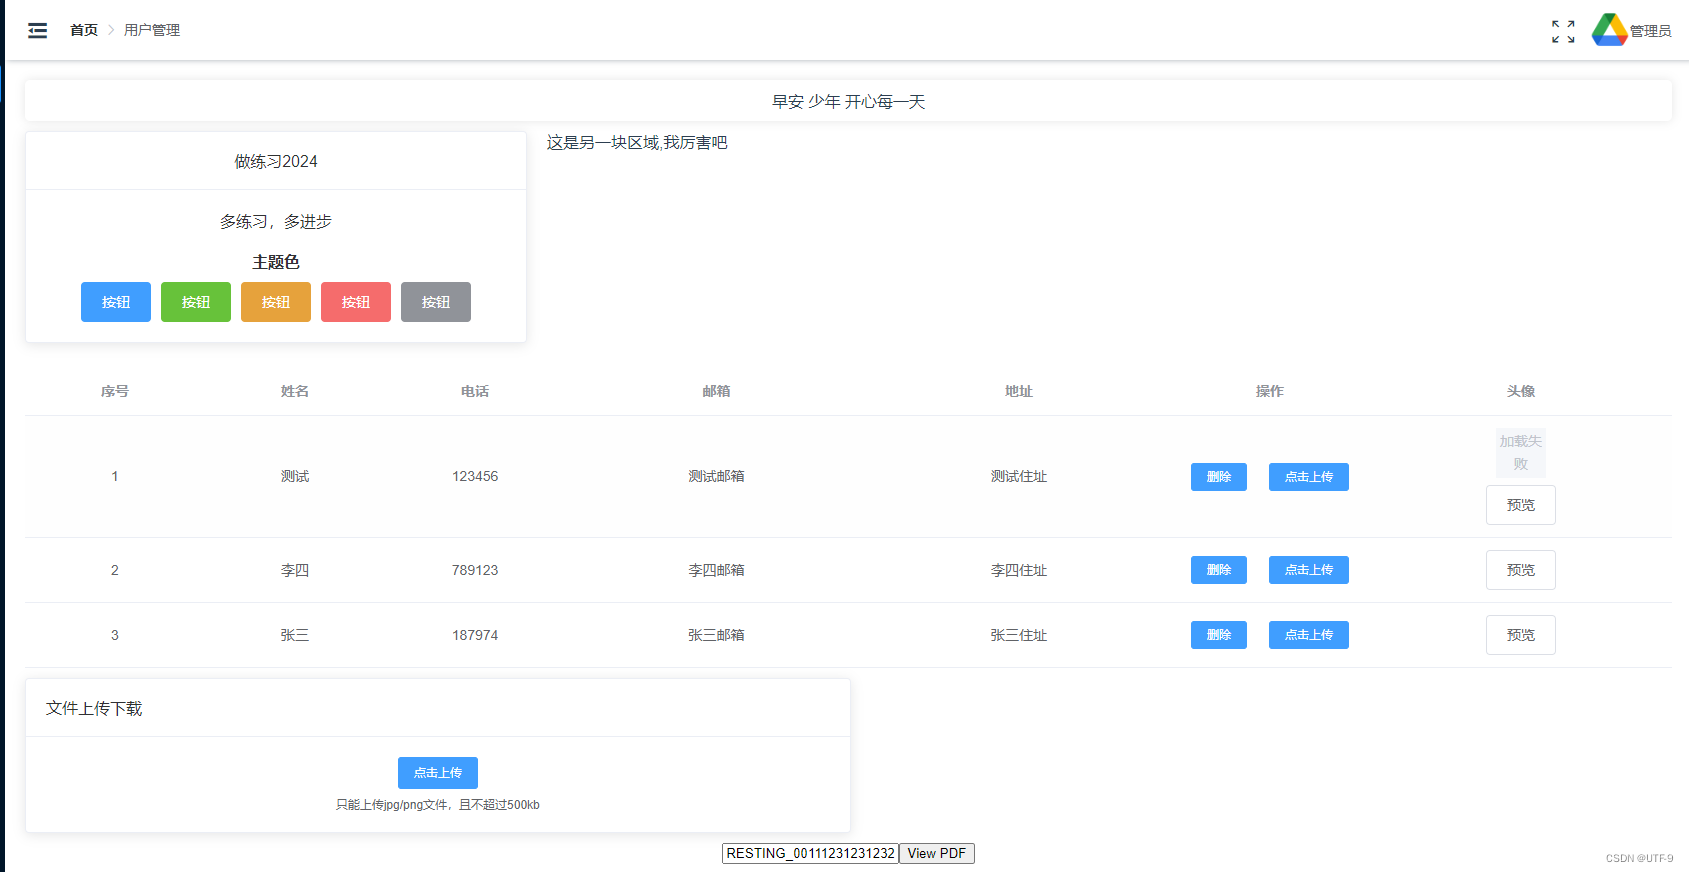Click the phone cell 123456
1689x872 pixels.
point(475,476)
